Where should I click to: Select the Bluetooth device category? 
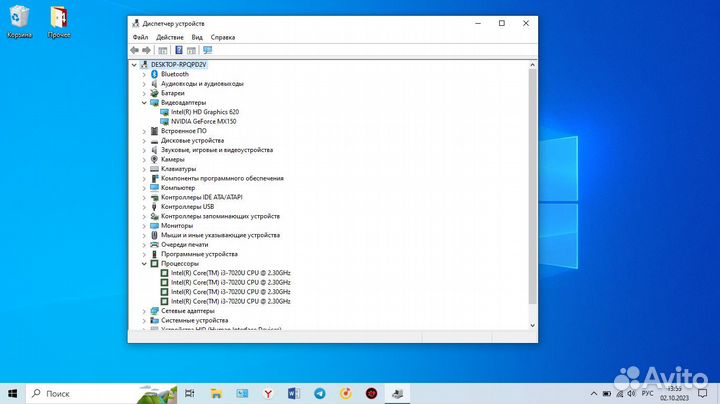tap(174, 74)
